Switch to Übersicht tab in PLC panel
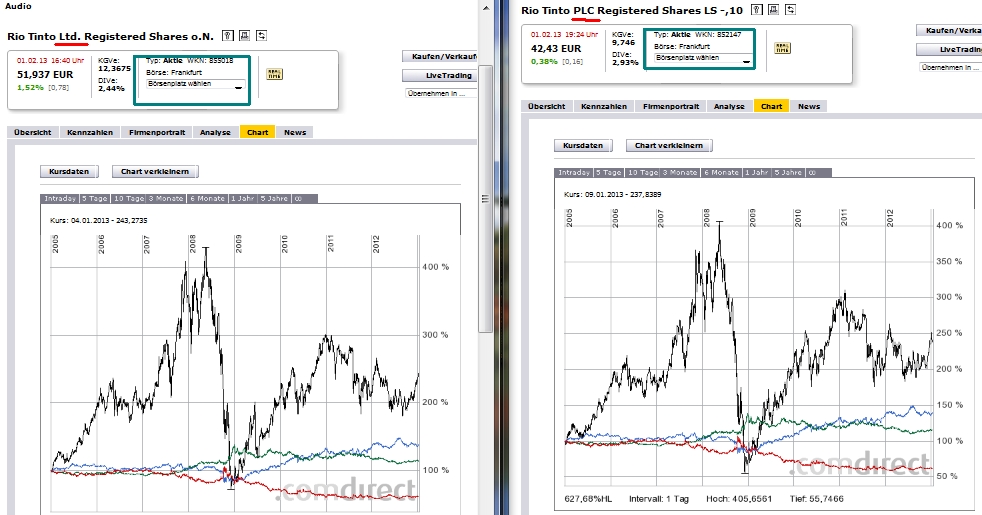 coord(547,106)
